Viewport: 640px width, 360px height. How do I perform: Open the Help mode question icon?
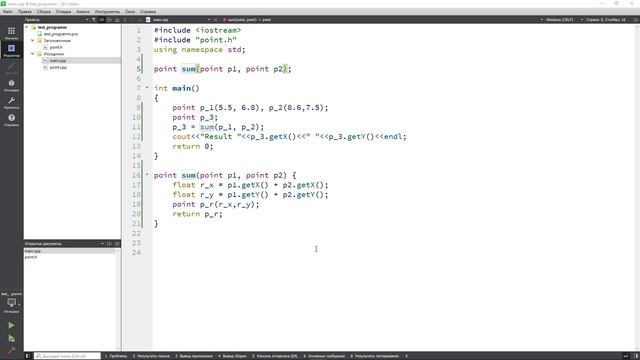coord(11,118)
